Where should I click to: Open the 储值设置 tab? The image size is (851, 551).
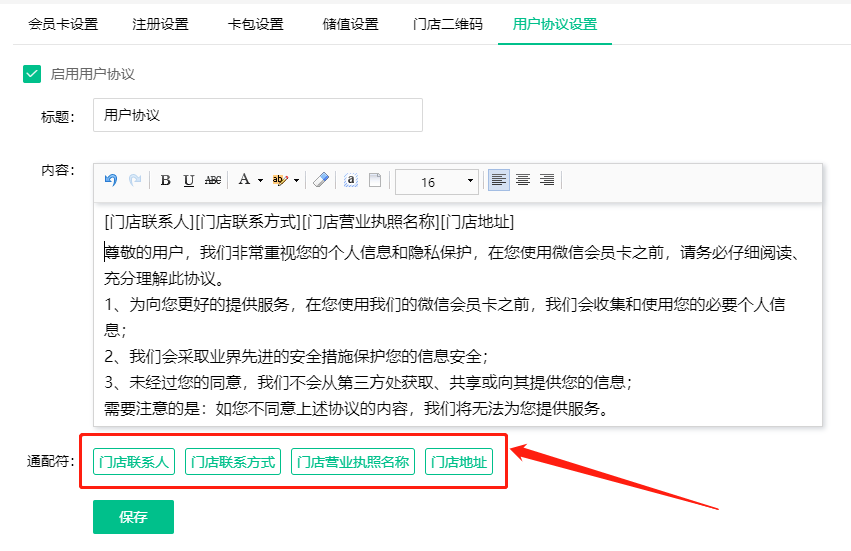[x=351, y=24]
